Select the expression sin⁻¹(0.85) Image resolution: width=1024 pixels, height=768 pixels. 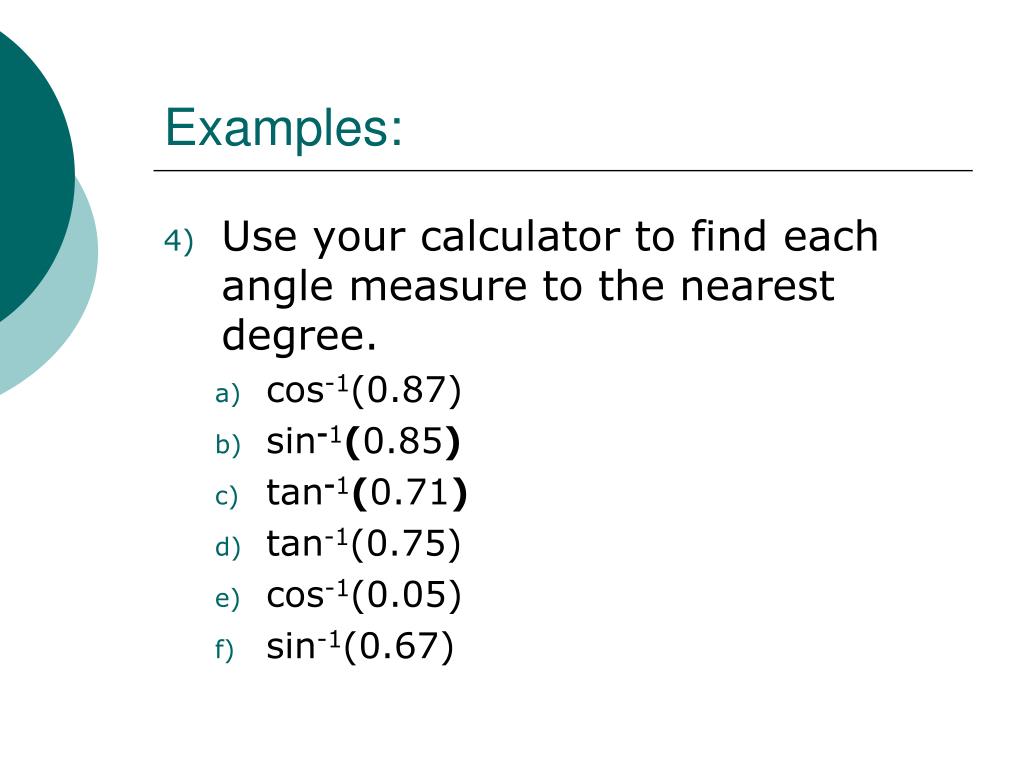pyautogui.click(x=363, y=442)
